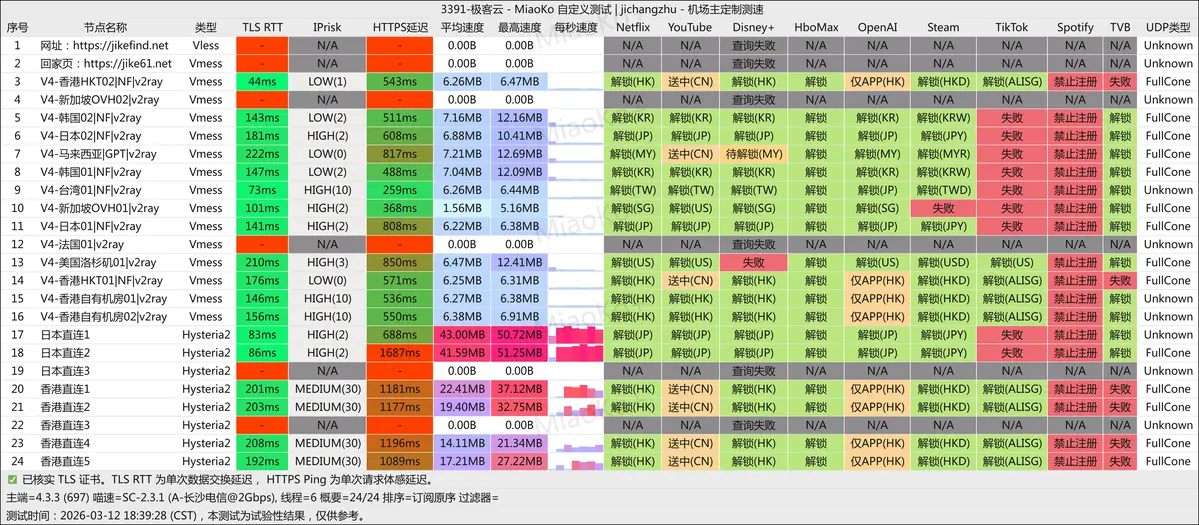Viewport: 1199px width, 525px height.
Task: Select node V4-香港自有机房01|v2ray
Action: coord(103,299)
